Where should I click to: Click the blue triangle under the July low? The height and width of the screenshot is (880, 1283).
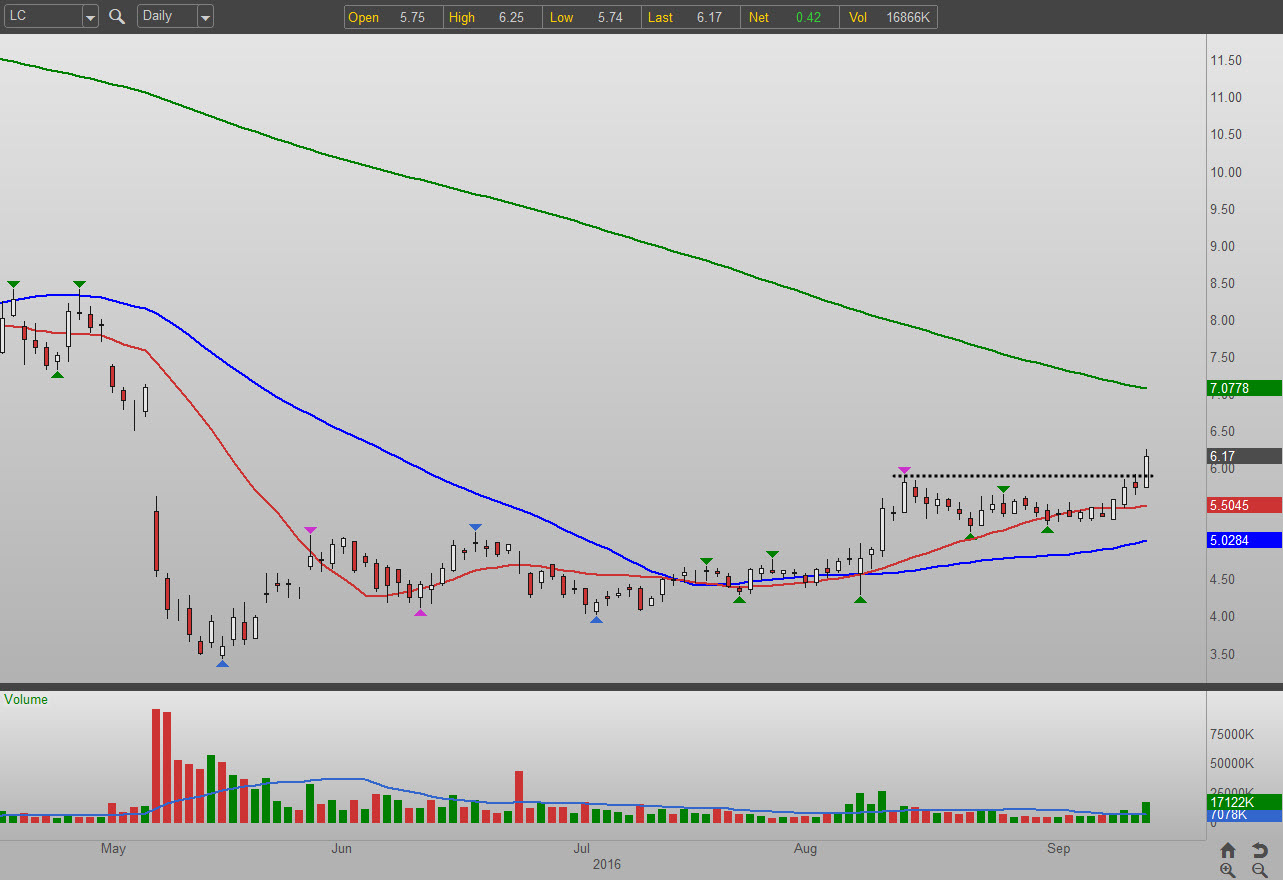coord(596,620)
